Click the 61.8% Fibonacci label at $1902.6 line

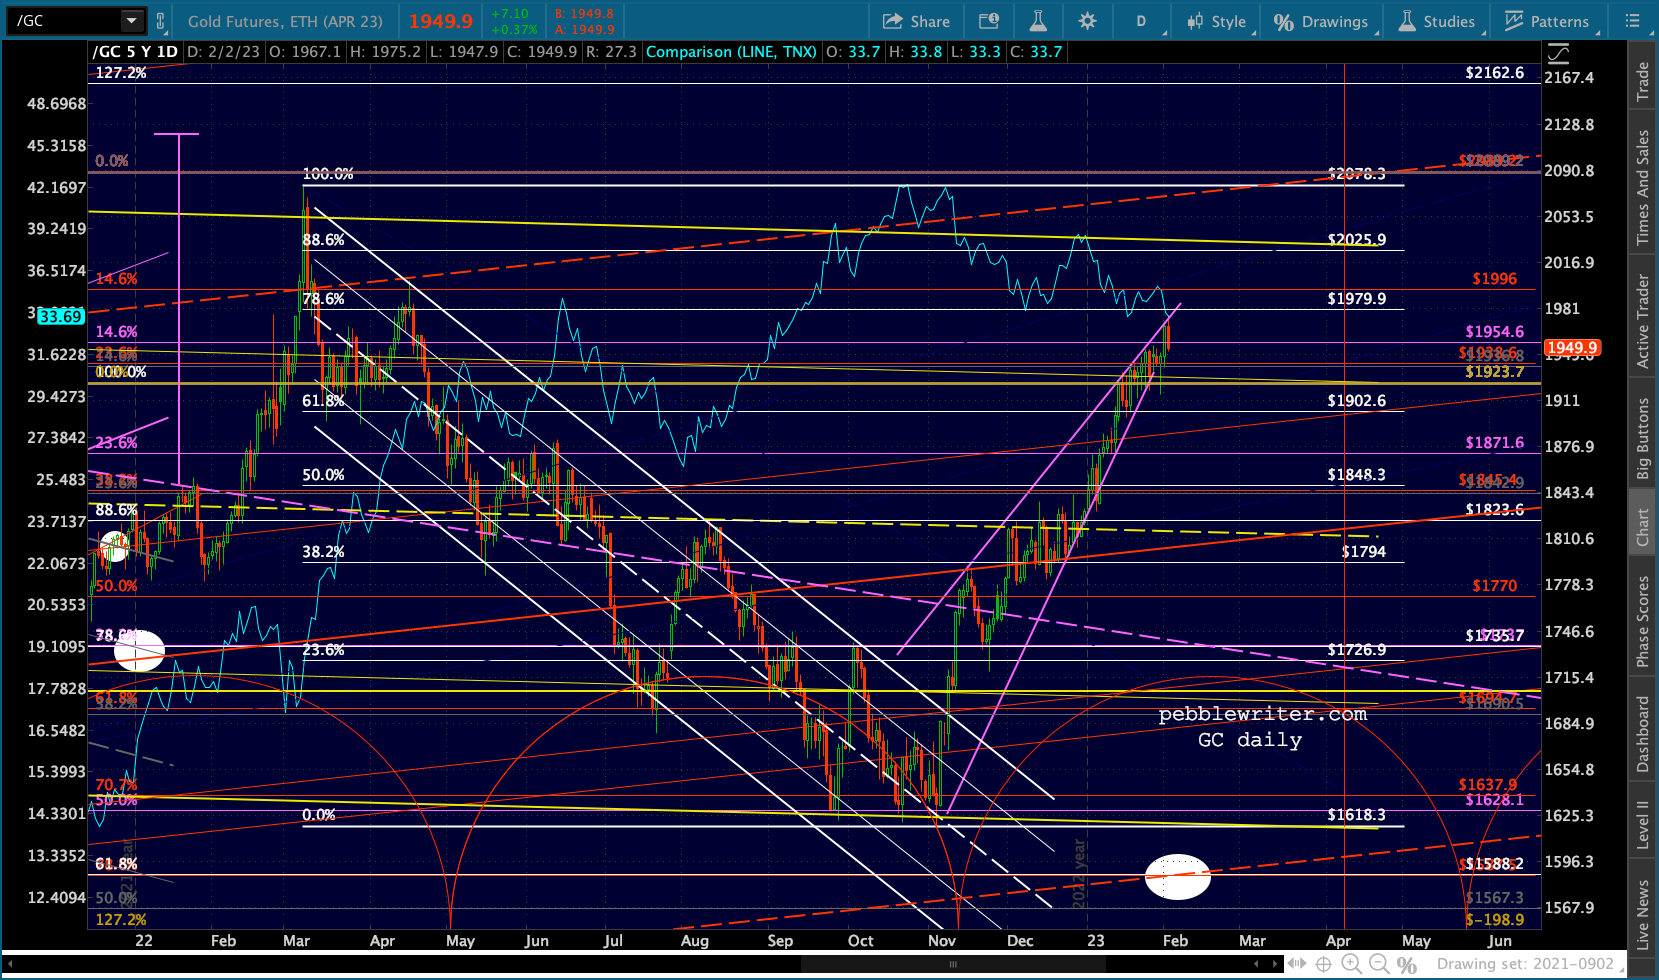pyautogui.click(x=323, y=400)
